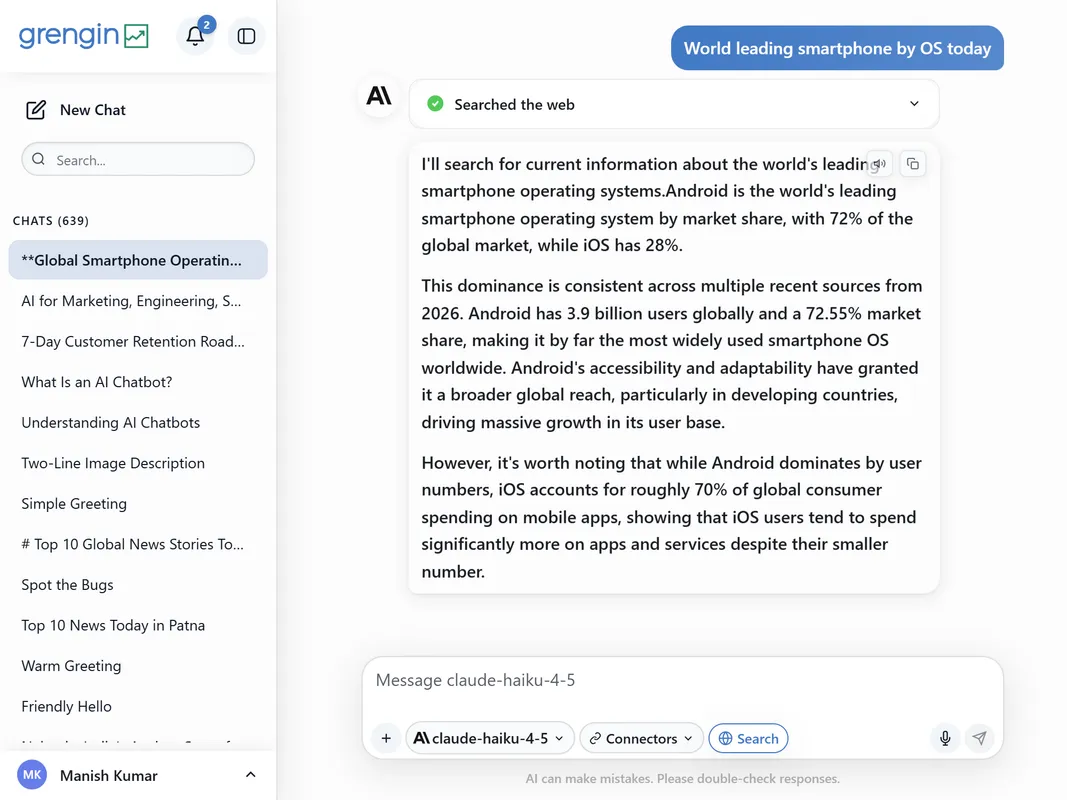This screenshot has height=800, width=1067.
Task: Start a New Chat
Action: coord(76,110)
